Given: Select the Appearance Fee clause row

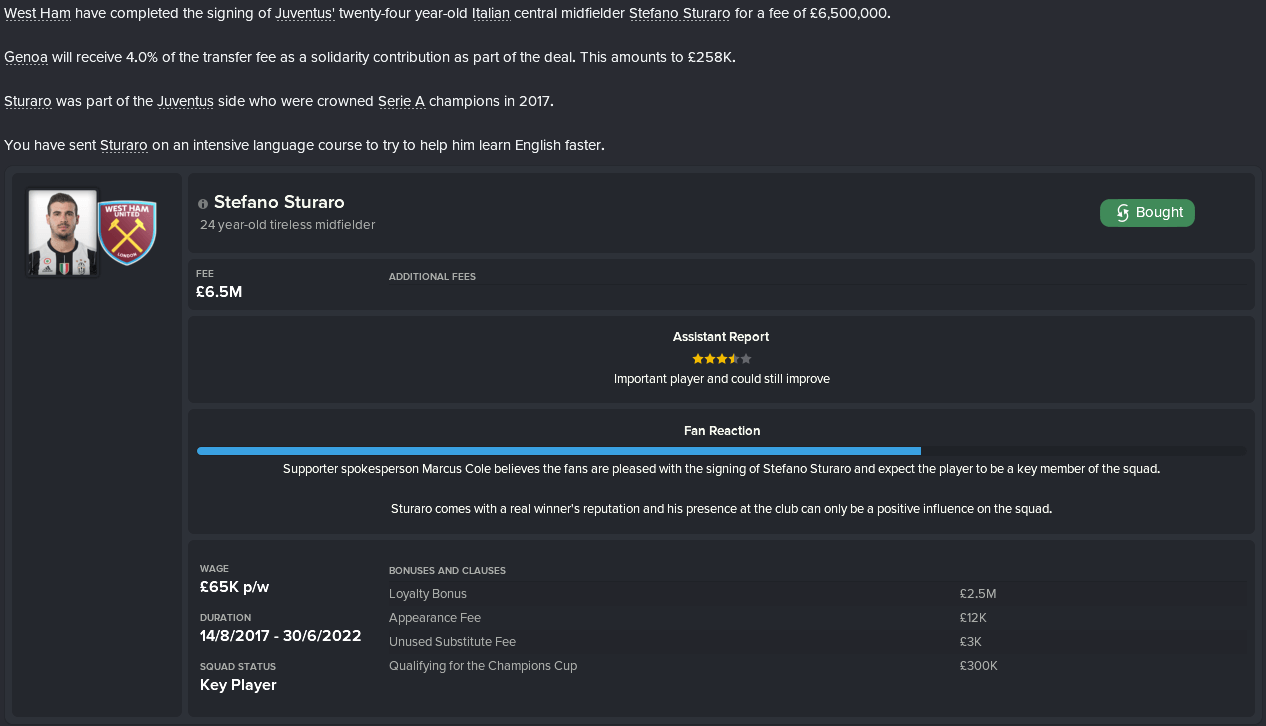Looking at the screenshot, I should 717,618.
